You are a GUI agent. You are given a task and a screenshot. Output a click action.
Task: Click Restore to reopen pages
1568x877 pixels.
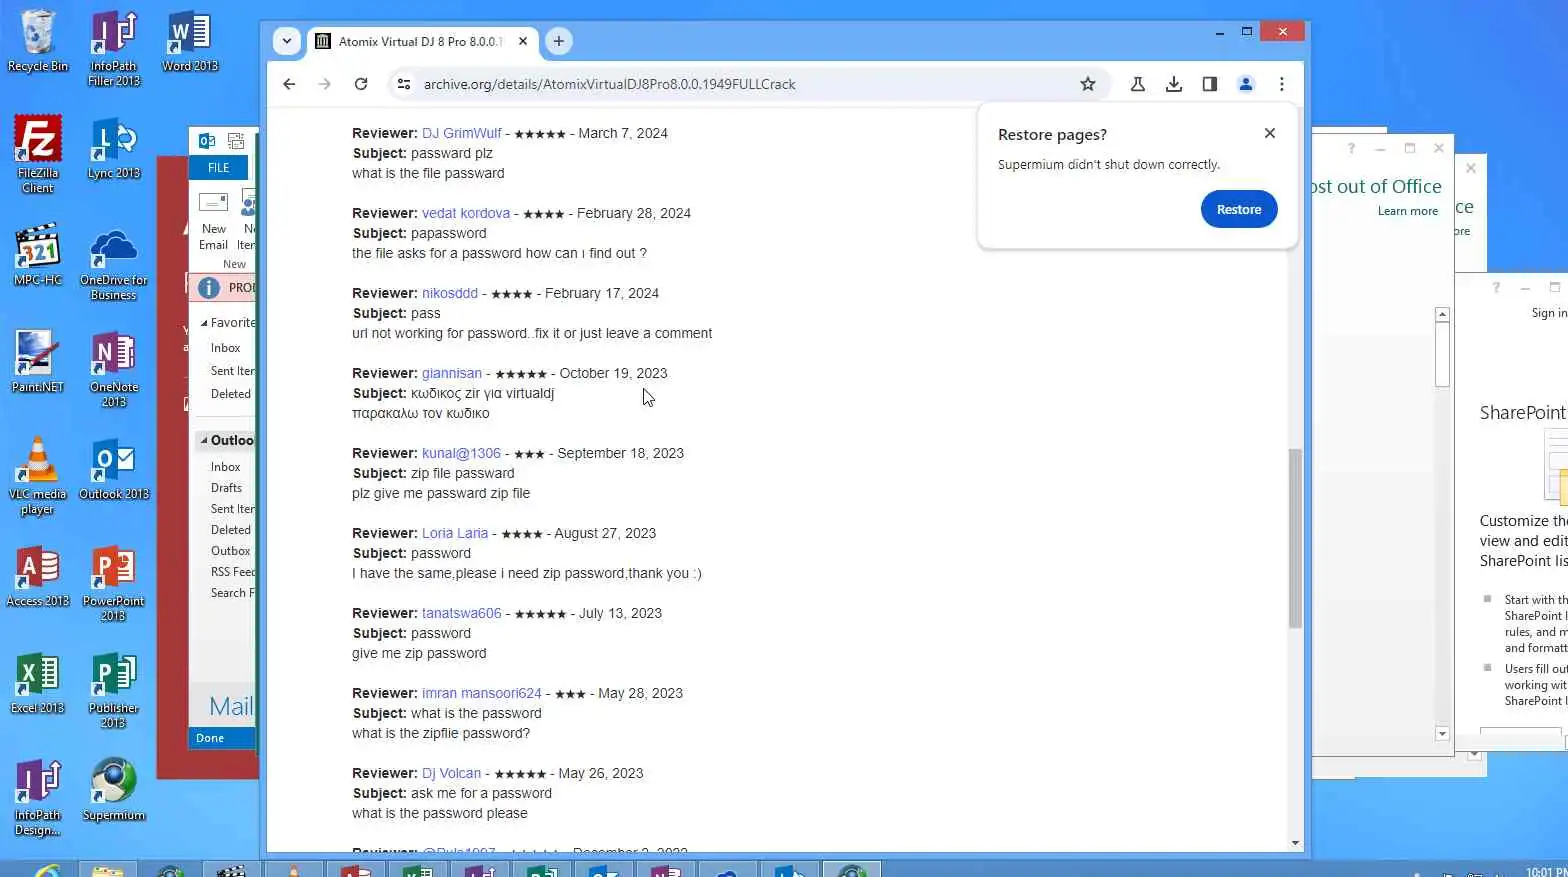click(x=1239, y=209)
